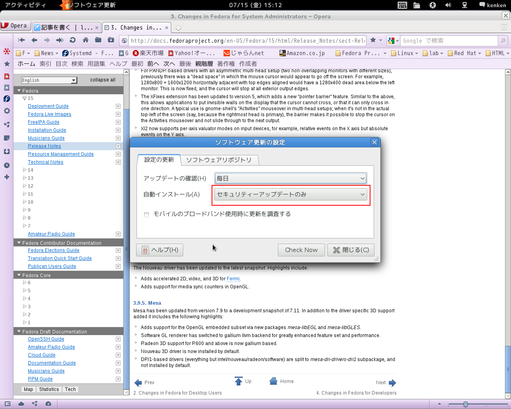The width and height of the screenshot is (511, 409).
Task: Click the Rewind button in Opera toolbar
Action: (22, 40)
